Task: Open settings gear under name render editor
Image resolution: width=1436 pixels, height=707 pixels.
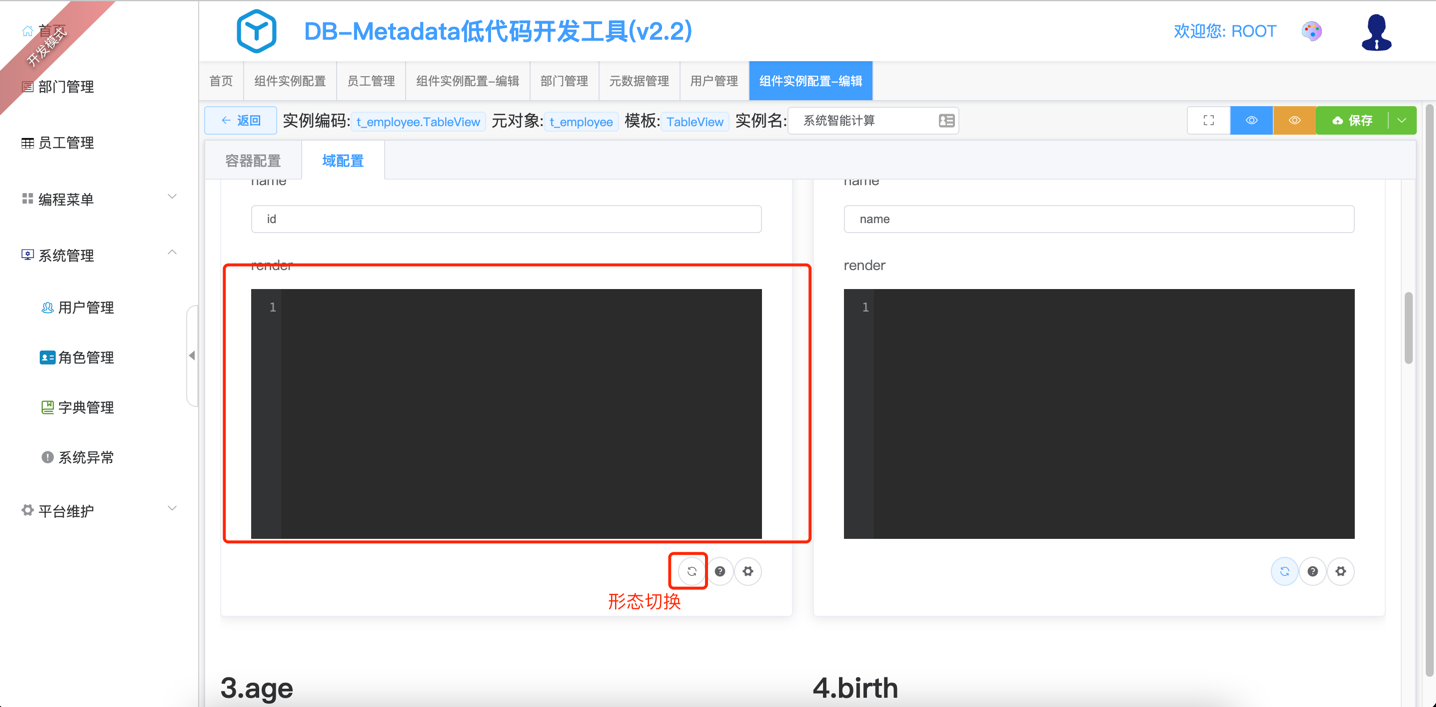Action: point(1341,572)
